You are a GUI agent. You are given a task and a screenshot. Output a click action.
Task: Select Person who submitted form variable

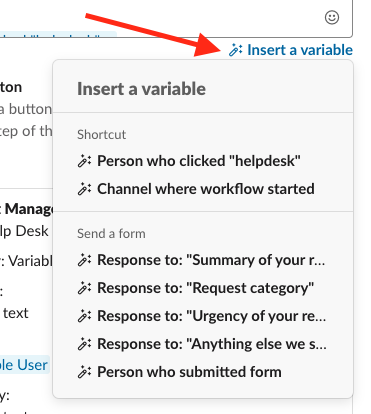[179, 372]
